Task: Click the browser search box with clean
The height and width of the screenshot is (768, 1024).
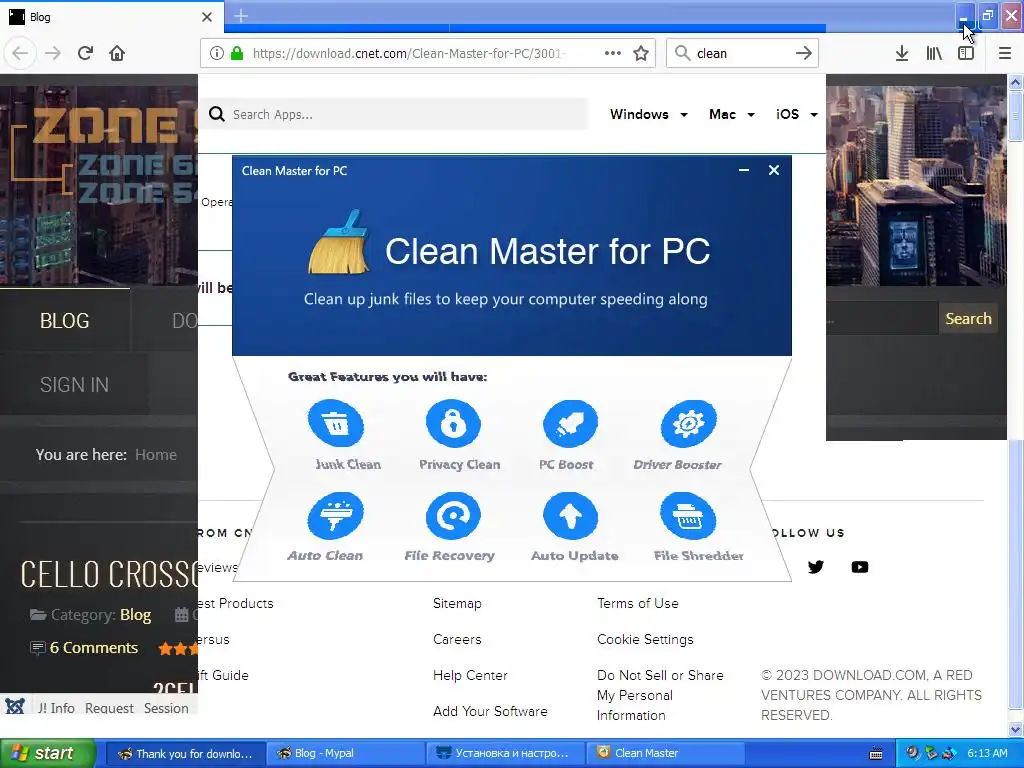Action: (x=743, y=54)
